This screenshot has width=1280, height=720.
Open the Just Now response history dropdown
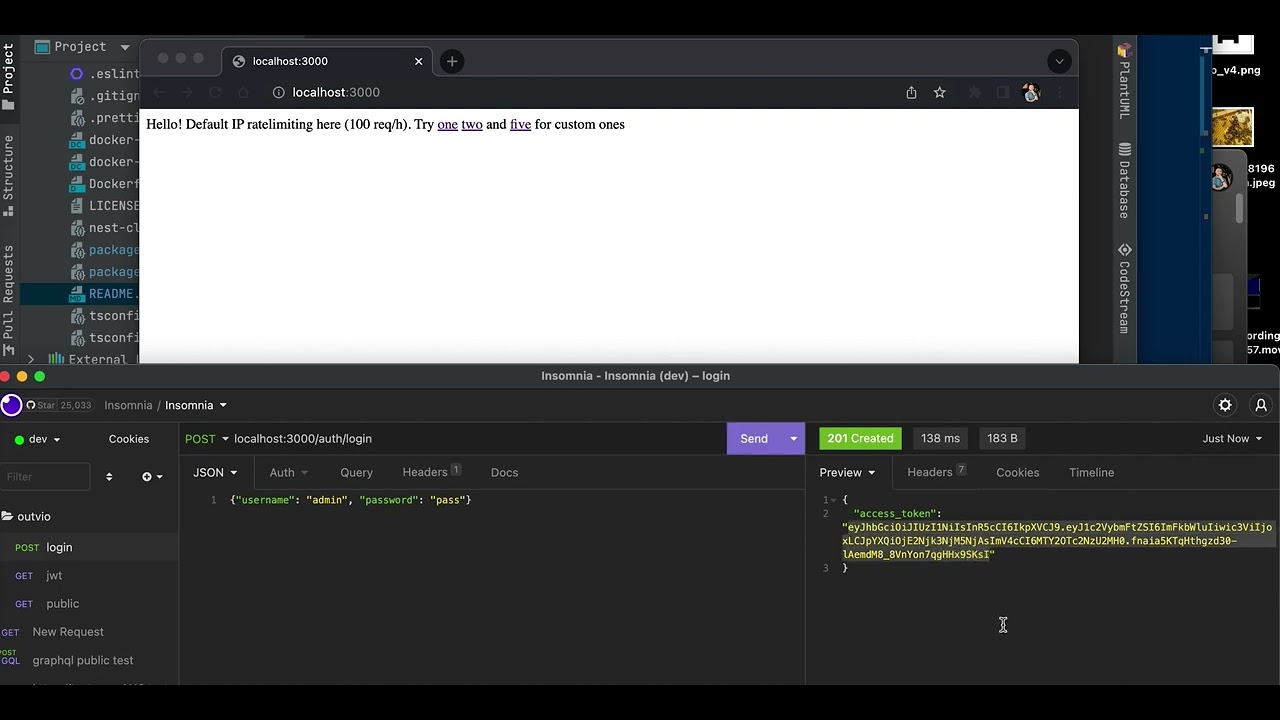1232,439
